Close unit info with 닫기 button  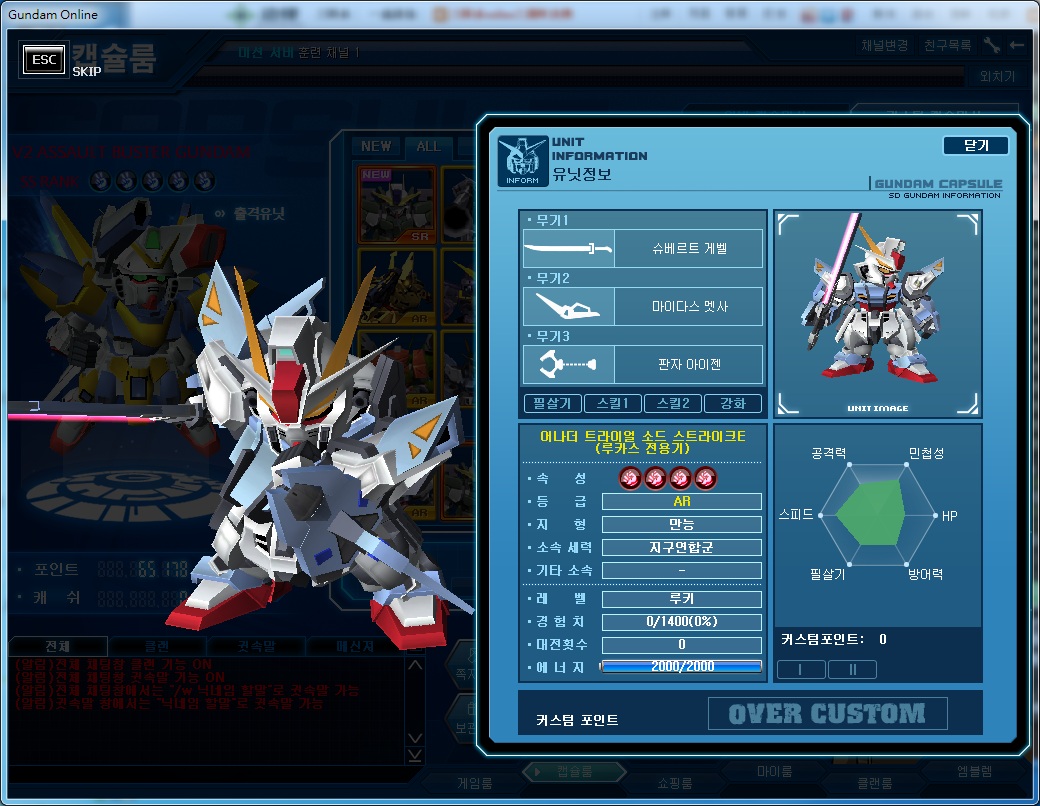(975, 145)
